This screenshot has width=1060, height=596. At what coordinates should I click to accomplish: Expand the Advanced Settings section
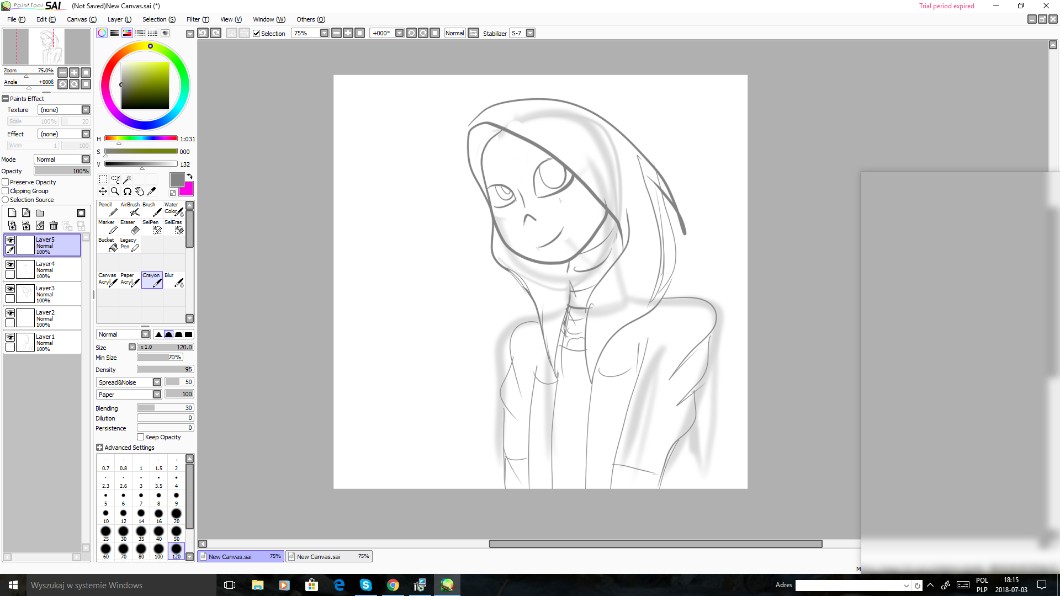100,448
